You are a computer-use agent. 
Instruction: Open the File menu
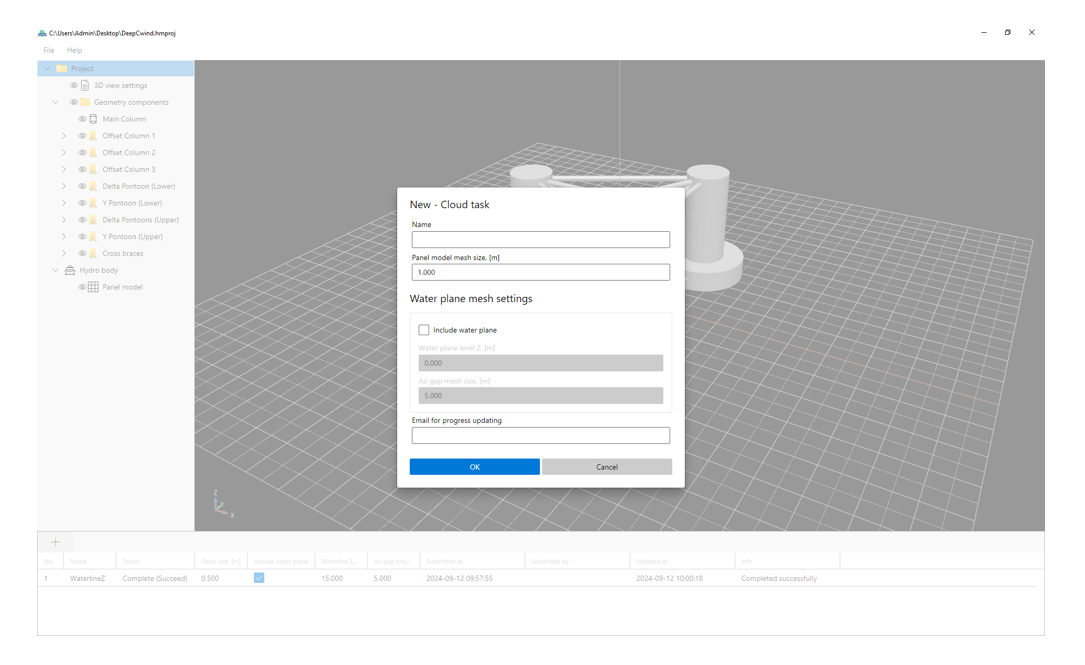[x=48, y=51]
